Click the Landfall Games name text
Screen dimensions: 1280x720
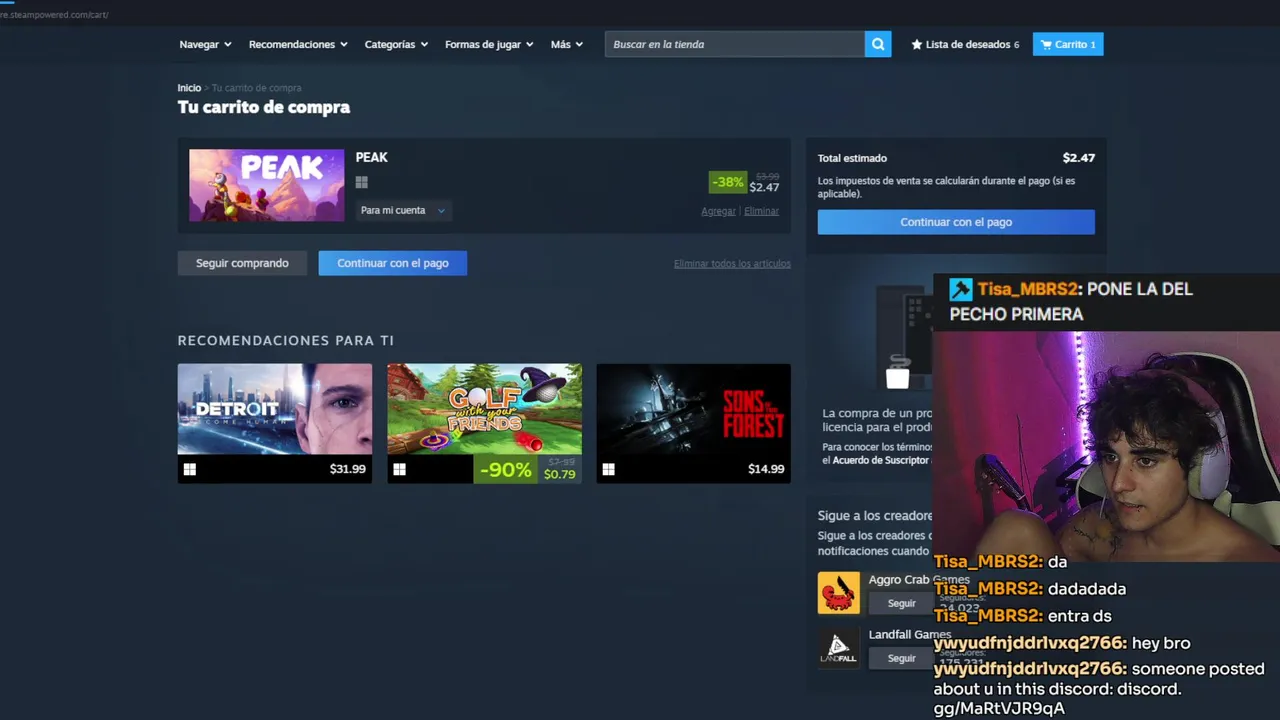pos(909,634)
